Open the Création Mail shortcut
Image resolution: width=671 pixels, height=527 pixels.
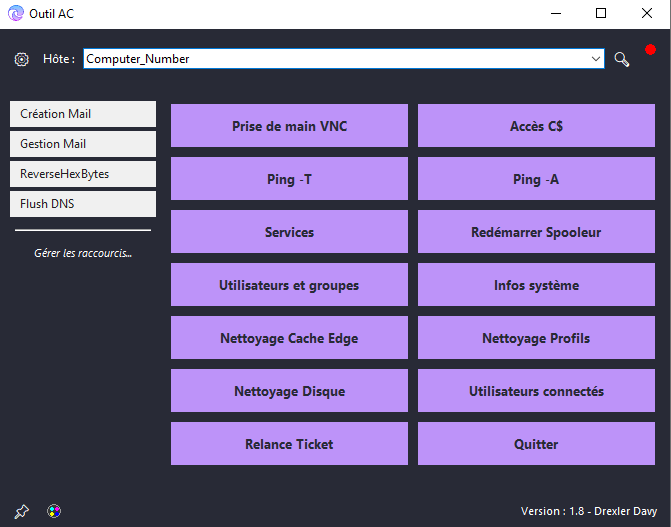(x=83, y=114)
